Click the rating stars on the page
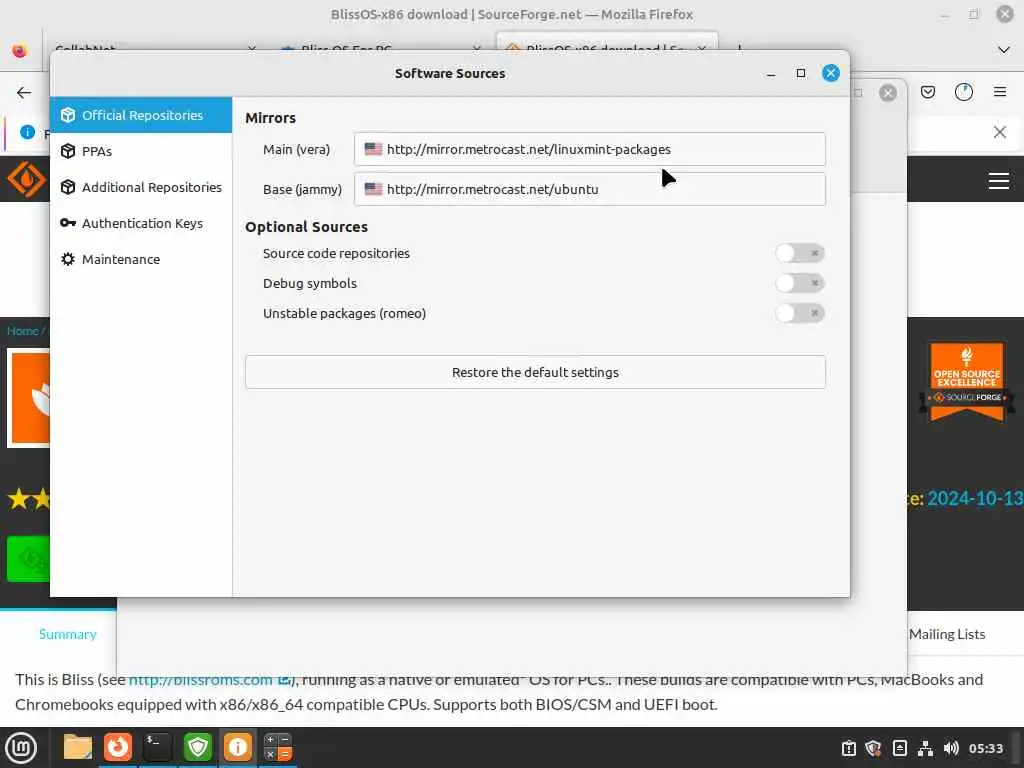Screen dimensions: 1024x768 29,500
